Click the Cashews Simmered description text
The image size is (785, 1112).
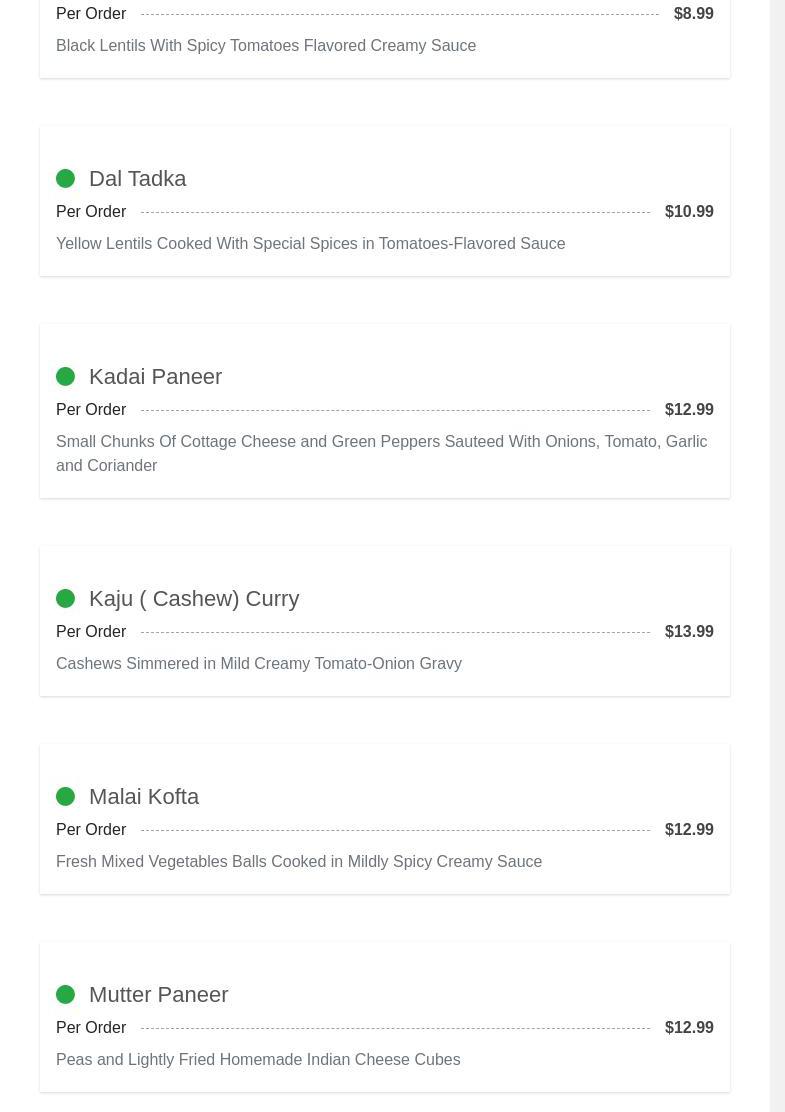[259, 663]
